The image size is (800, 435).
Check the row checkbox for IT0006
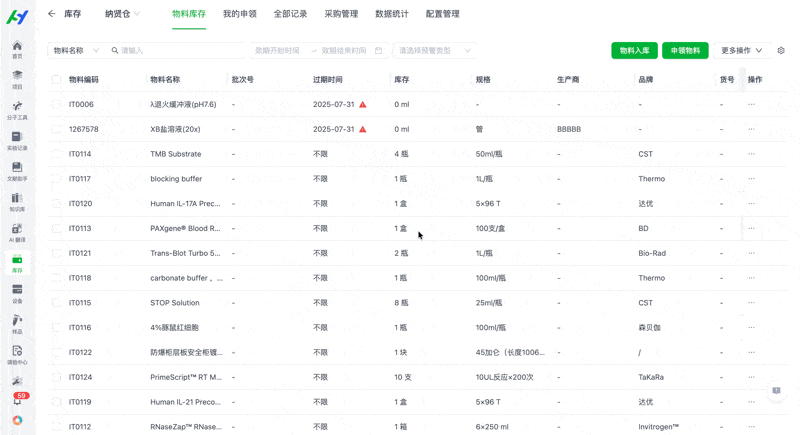(x=56, y=105)
